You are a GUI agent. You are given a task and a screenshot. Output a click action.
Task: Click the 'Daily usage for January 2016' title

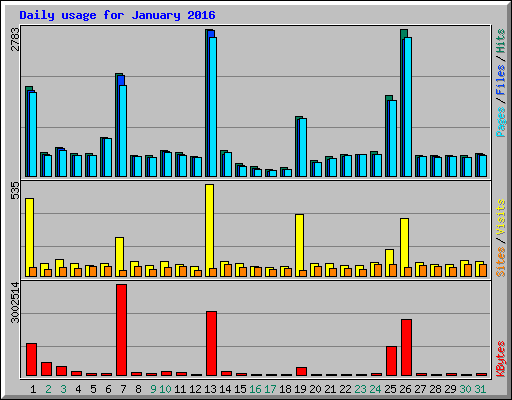[x=117, y=16]
